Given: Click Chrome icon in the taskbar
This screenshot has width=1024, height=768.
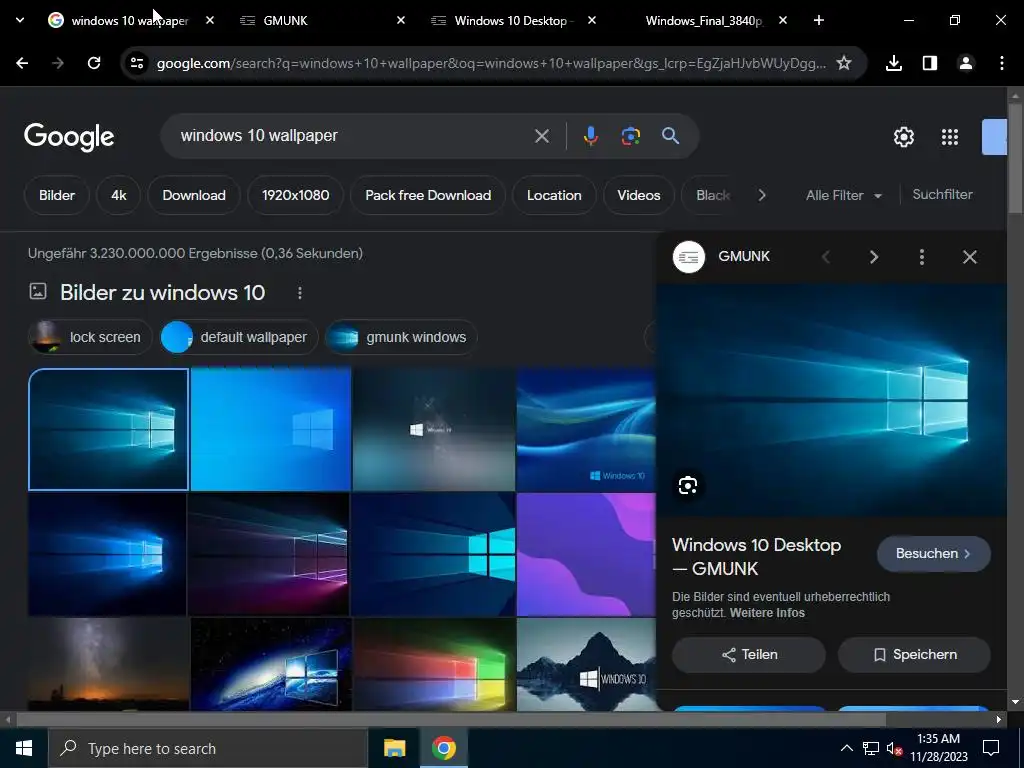Looking at the screenshot, I should [443, 748].
